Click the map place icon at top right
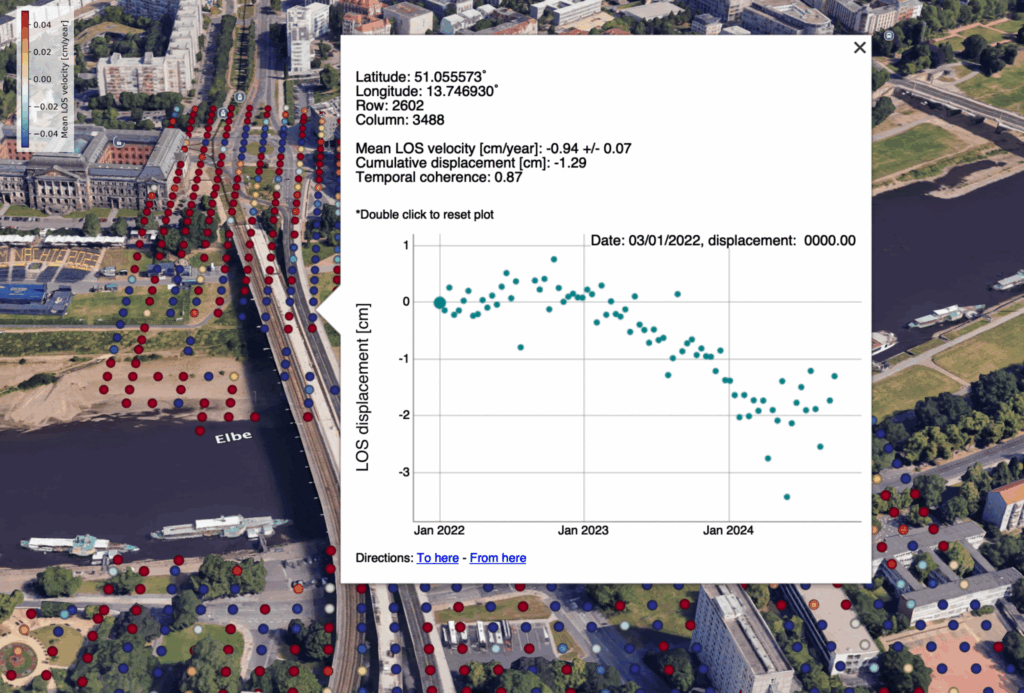The height and width of the screenshot is (693, 1024). tap(889, 35)
